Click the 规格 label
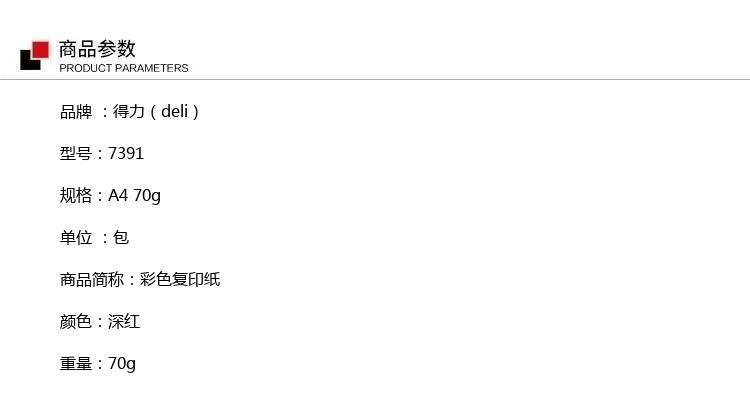 pyautogui.click(x=76, y=195)
